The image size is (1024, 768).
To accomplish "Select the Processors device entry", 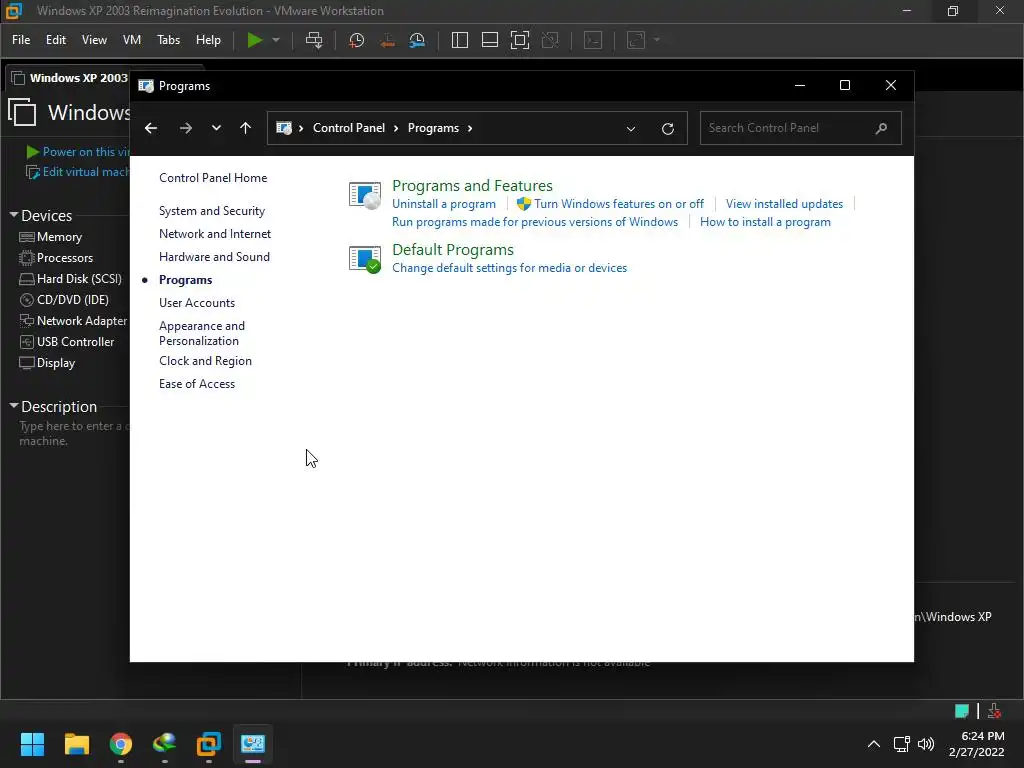I will (x=56, y=258).
